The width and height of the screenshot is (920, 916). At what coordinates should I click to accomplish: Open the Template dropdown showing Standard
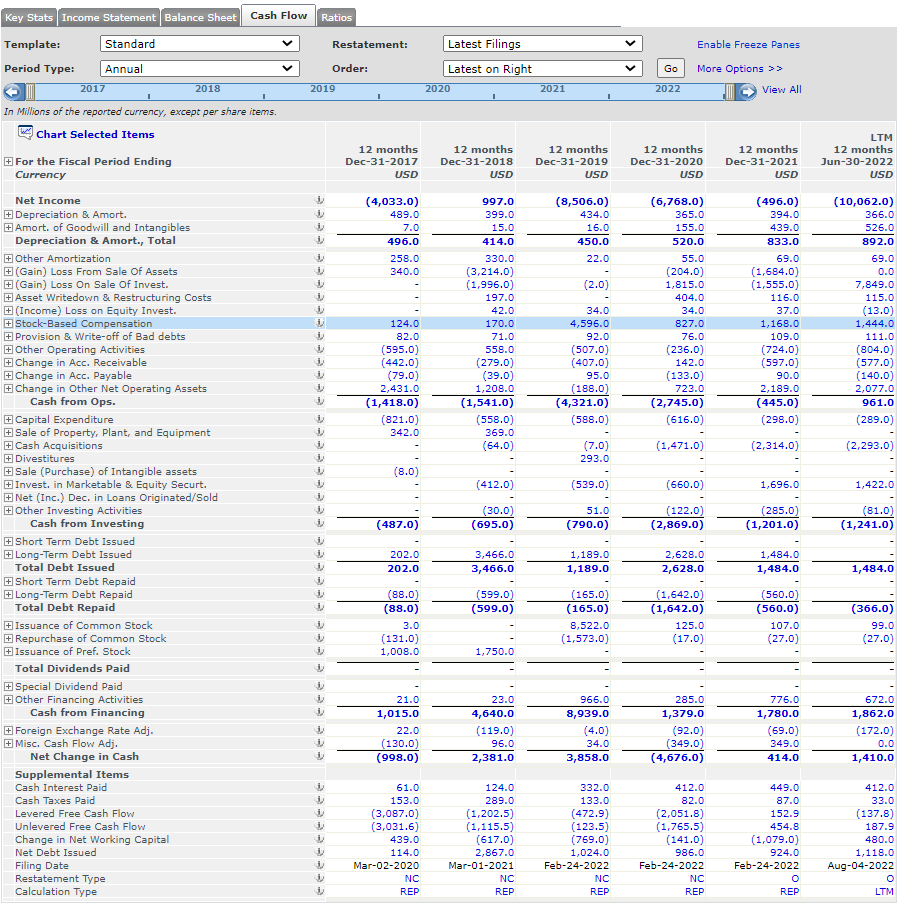[x=200, y=43]
